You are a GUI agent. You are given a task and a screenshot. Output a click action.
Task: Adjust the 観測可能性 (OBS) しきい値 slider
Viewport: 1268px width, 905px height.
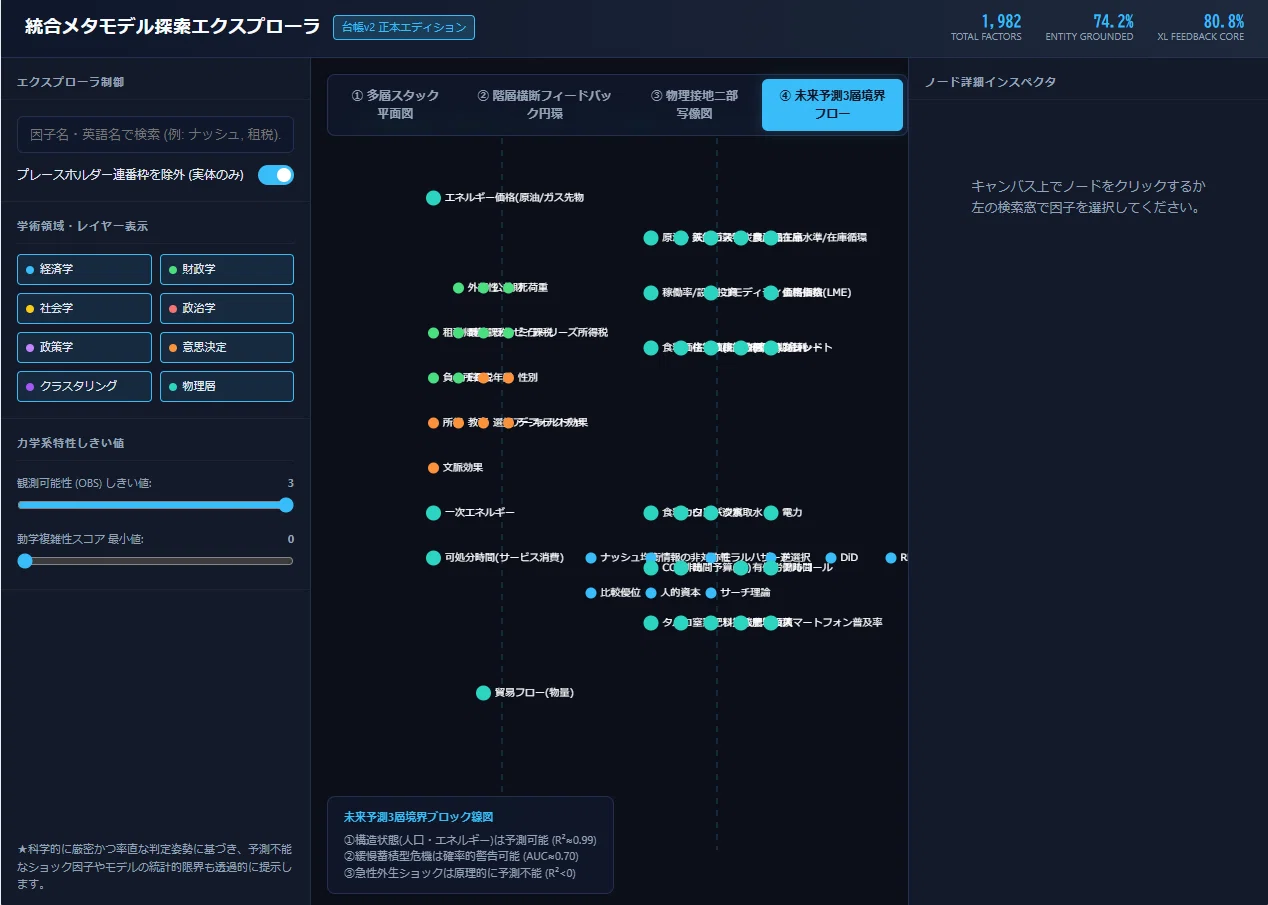[155, 505]
